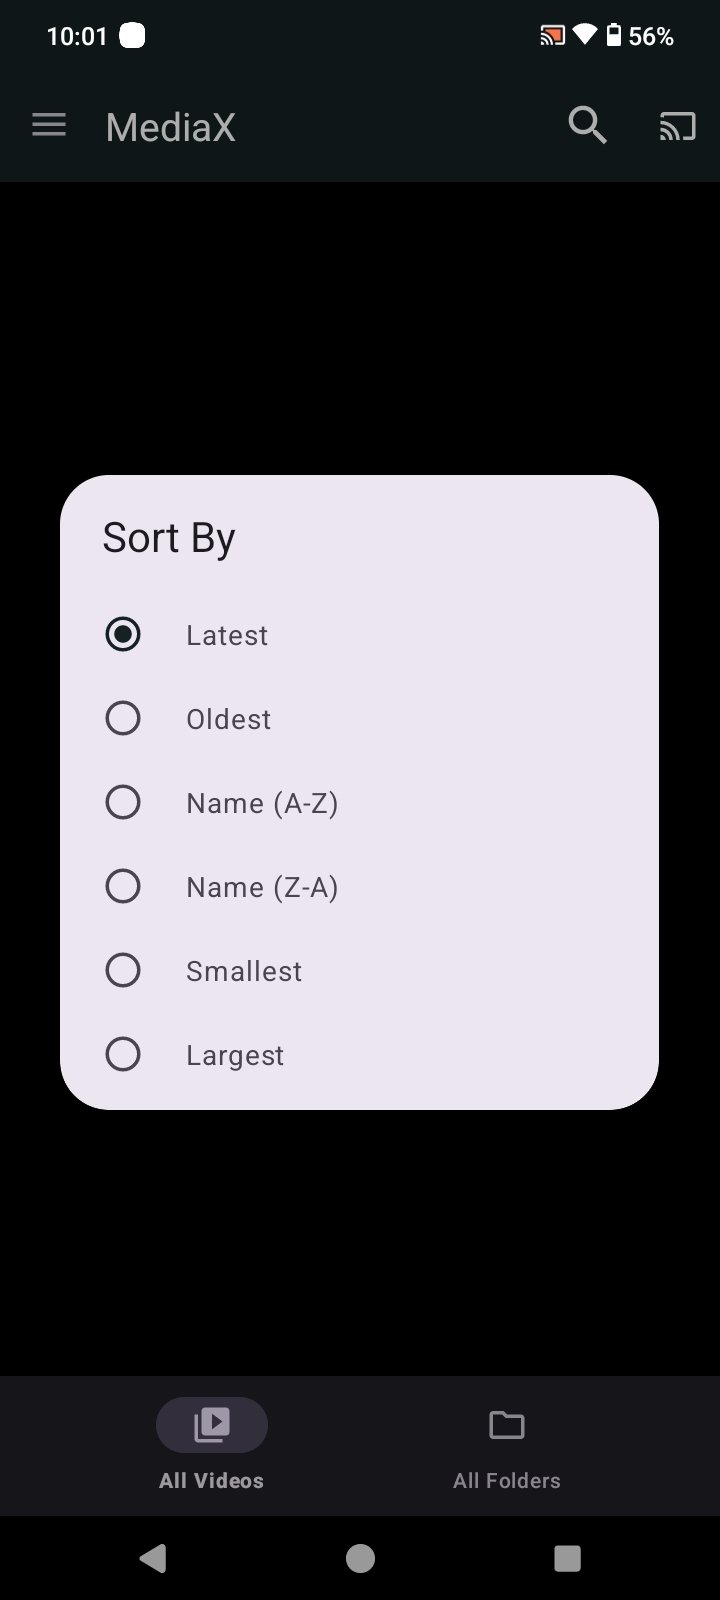Switch to the All Folders tab label
The height and width of the screenshot is (1600, 720).
click(507, 1481)
